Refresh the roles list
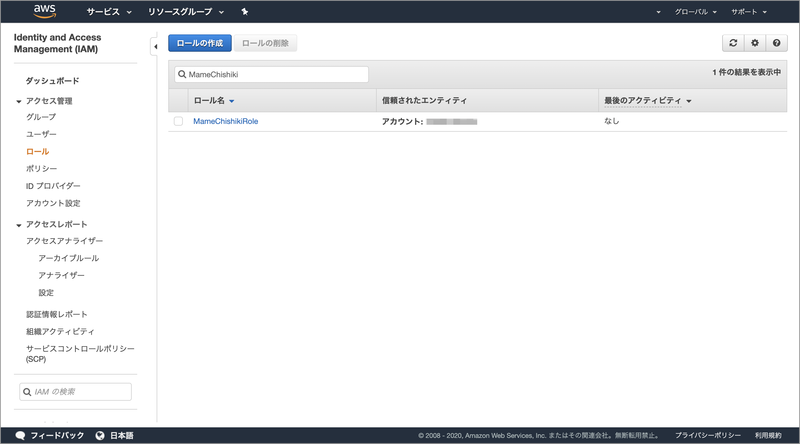 coord(733,43)
